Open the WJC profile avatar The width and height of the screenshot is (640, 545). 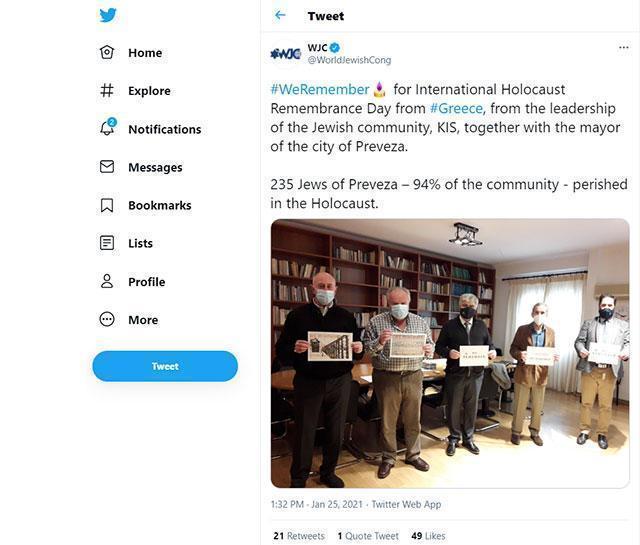pos(285,53)
